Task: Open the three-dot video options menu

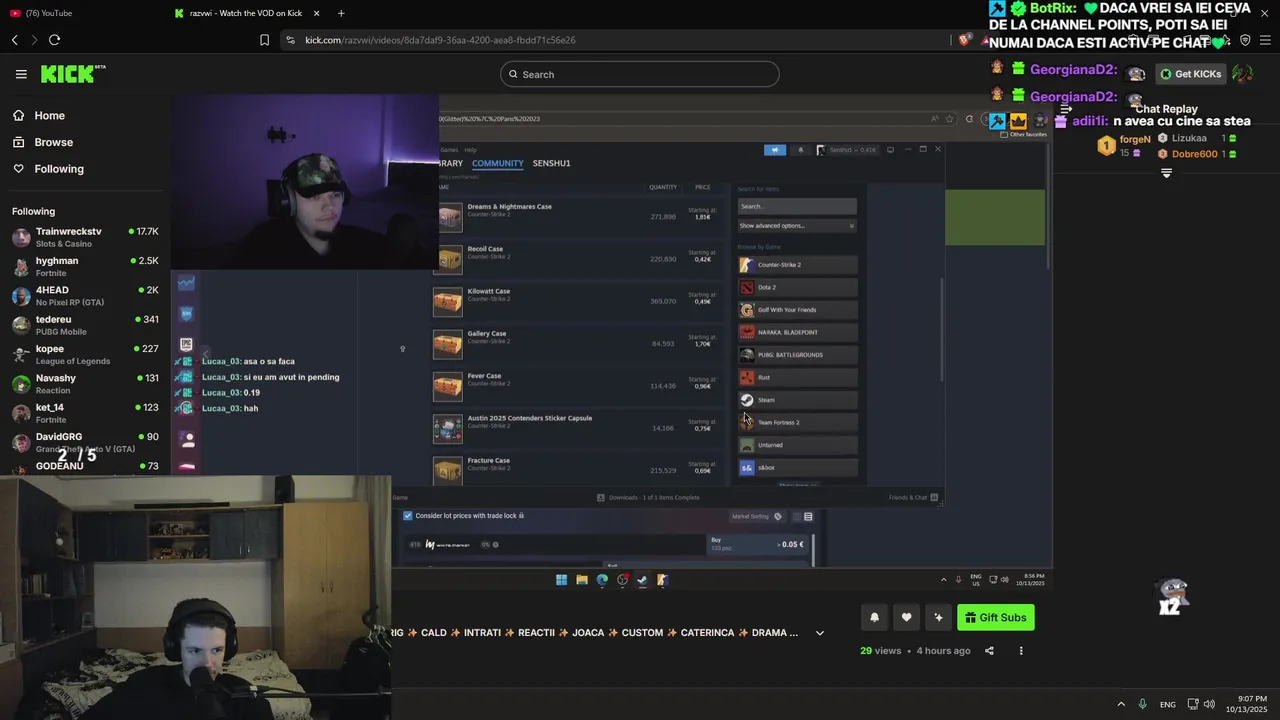Action: point(1021,651)
